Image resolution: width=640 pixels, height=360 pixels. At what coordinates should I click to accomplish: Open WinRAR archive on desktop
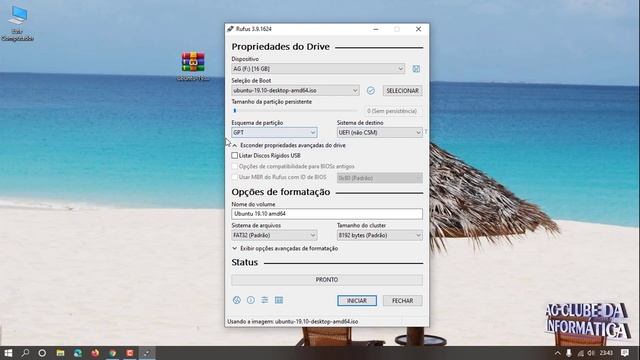click(x=193, y=66)
